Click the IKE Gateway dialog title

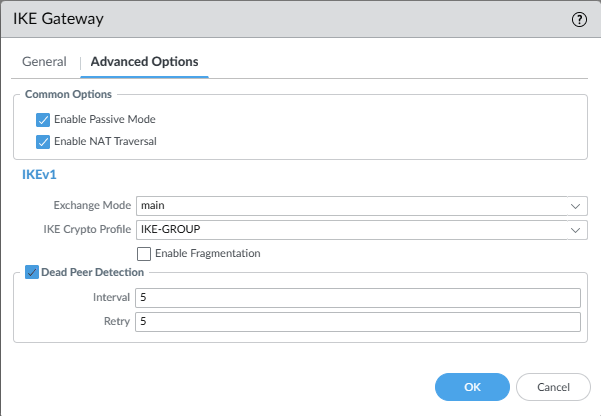click(58, 19)
